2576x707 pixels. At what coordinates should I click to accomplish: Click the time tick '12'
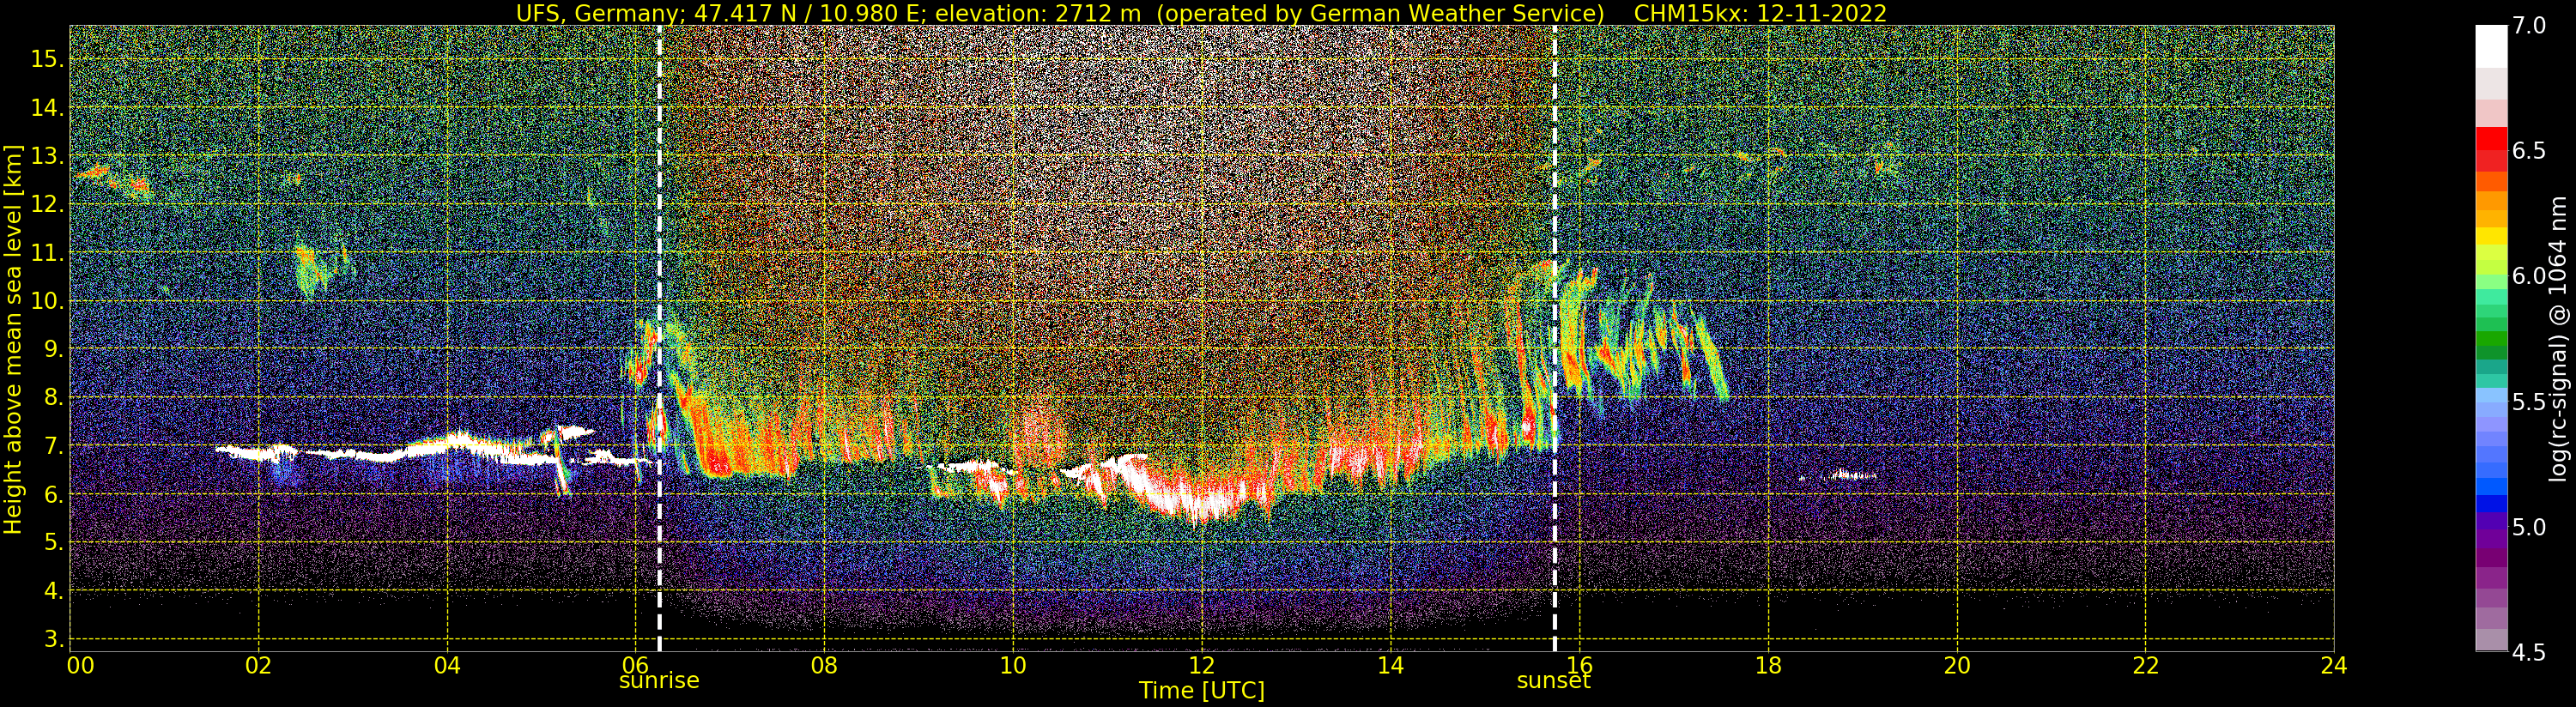tap(1201, 665)
